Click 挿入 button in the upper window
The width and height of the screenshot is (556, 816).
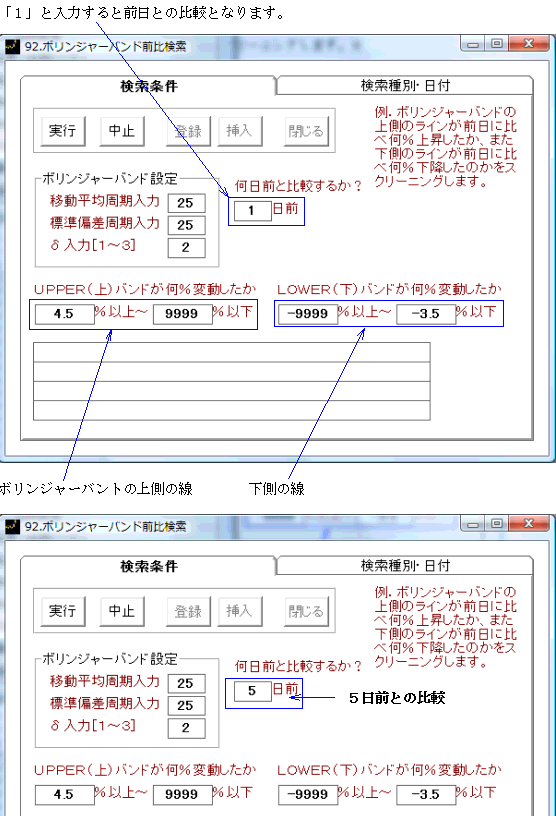tap(240, 131)
